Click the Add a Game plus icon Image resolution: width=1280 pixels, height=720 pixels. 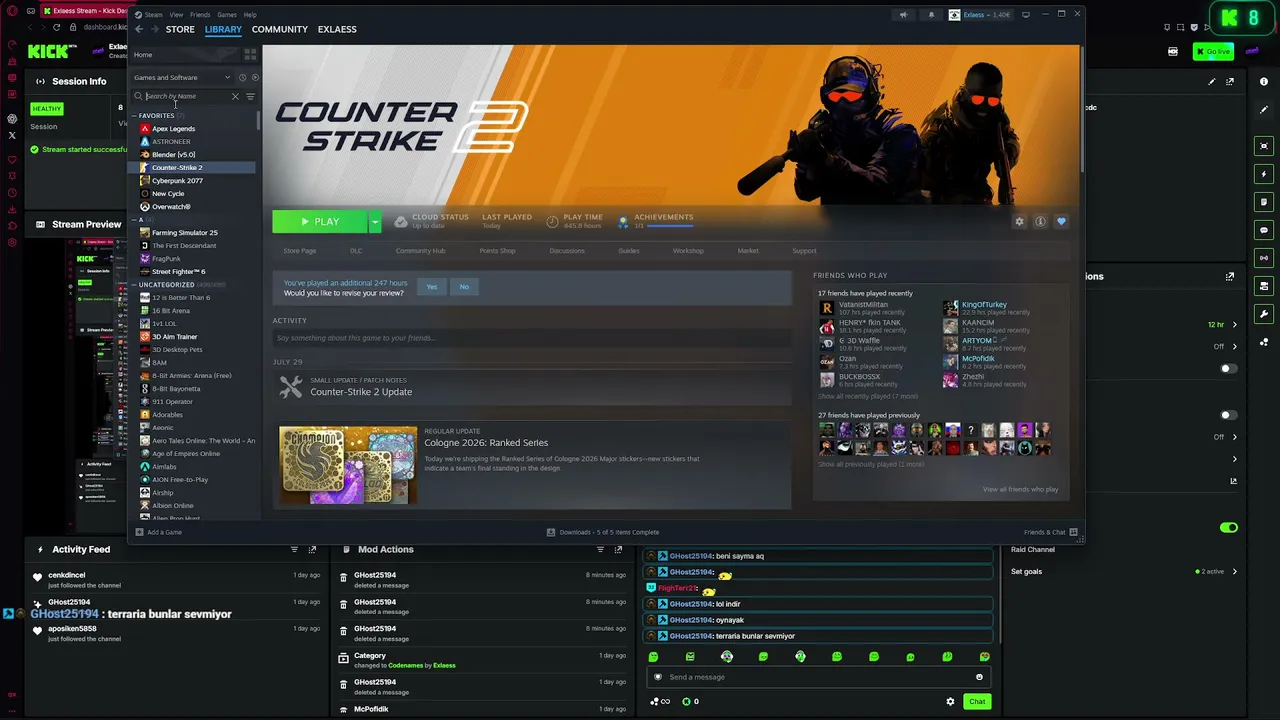pos(139,532)
